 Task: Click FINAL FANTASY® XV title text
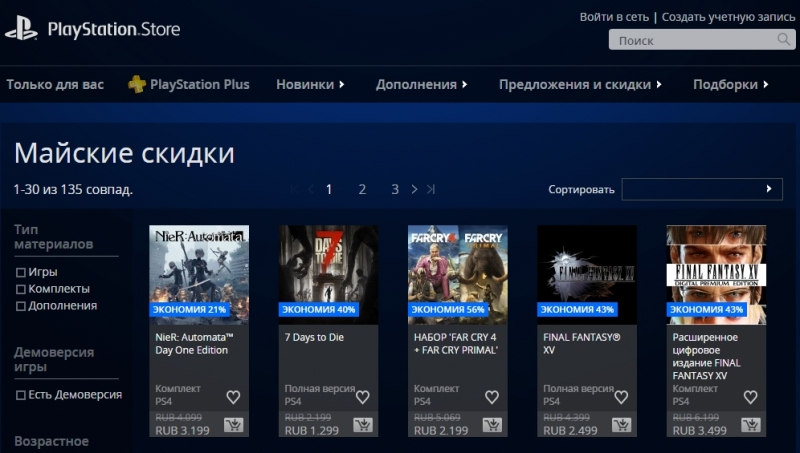(x=582, y=343)
